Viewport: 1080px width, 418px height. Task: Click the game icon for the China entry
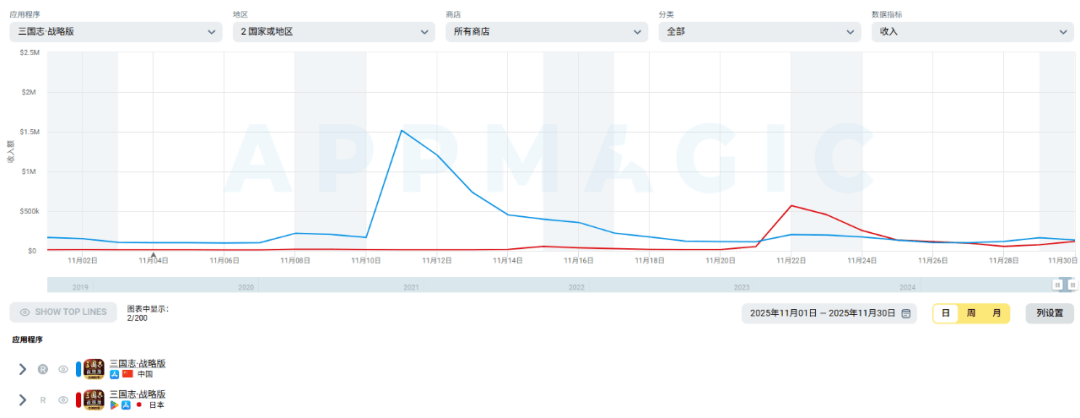[94, 369]
